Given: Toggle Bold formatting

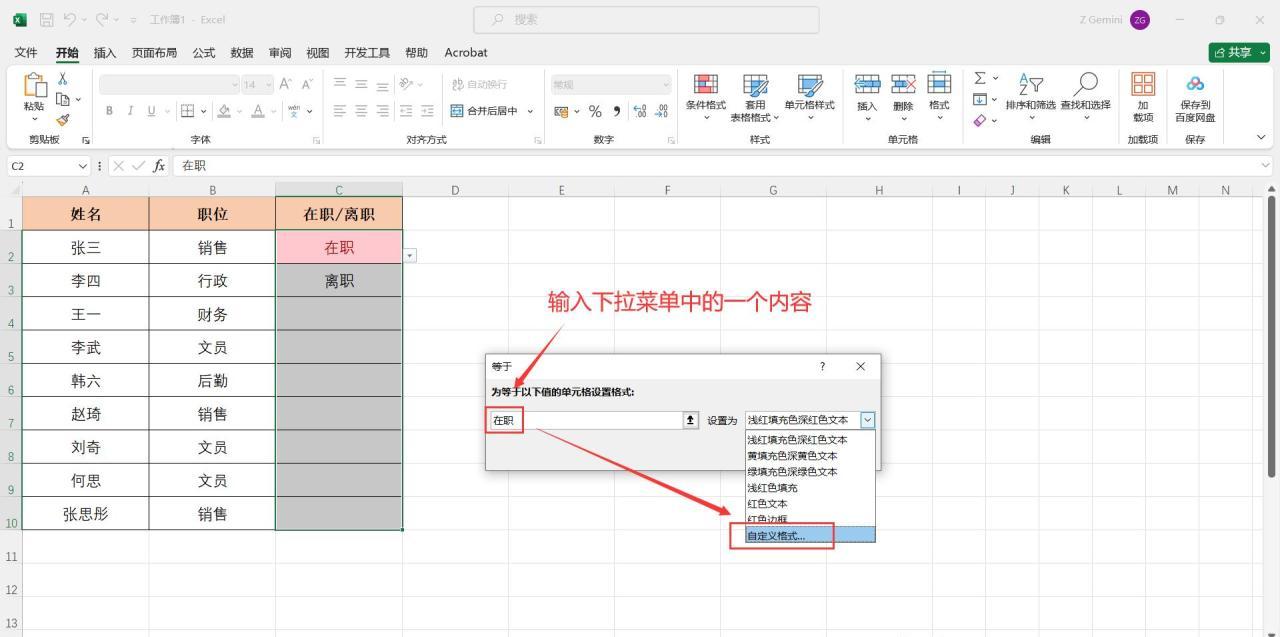Looking at the screenshot, I should coord(109,111).
